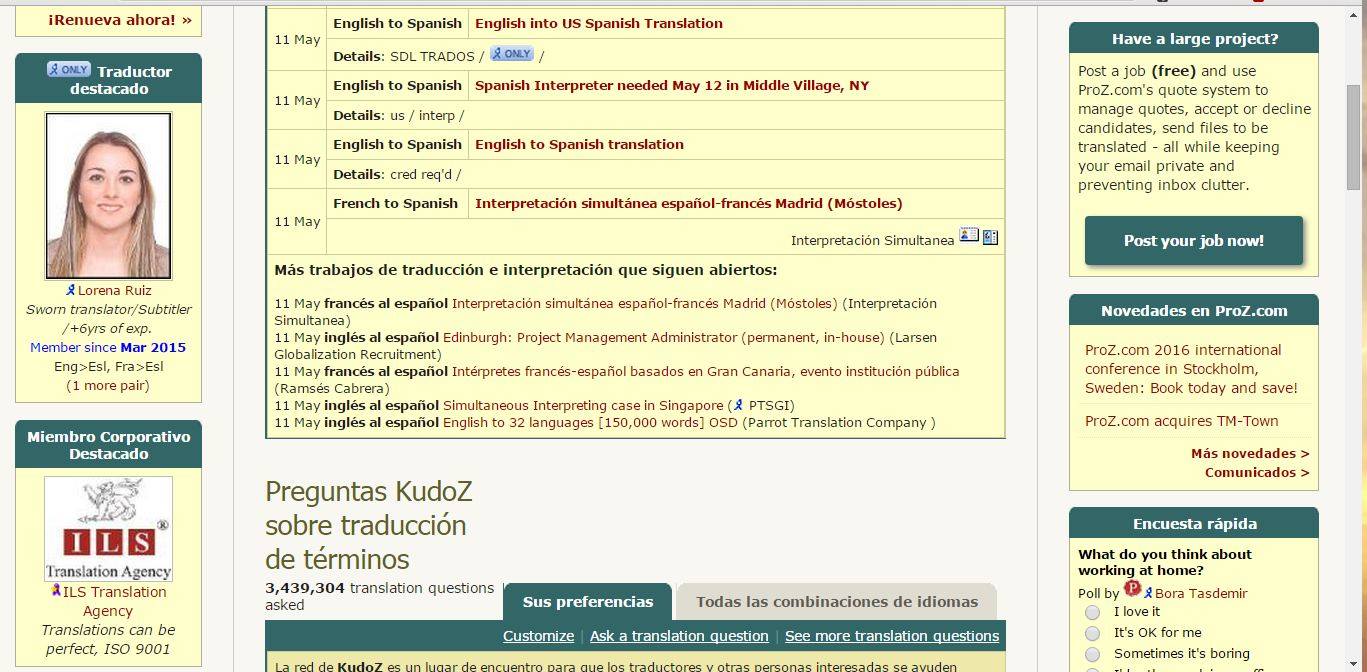Open ILS Translation Agency profile link
The width and height of the screenshot is (1367, 672).
pos(114,601)
